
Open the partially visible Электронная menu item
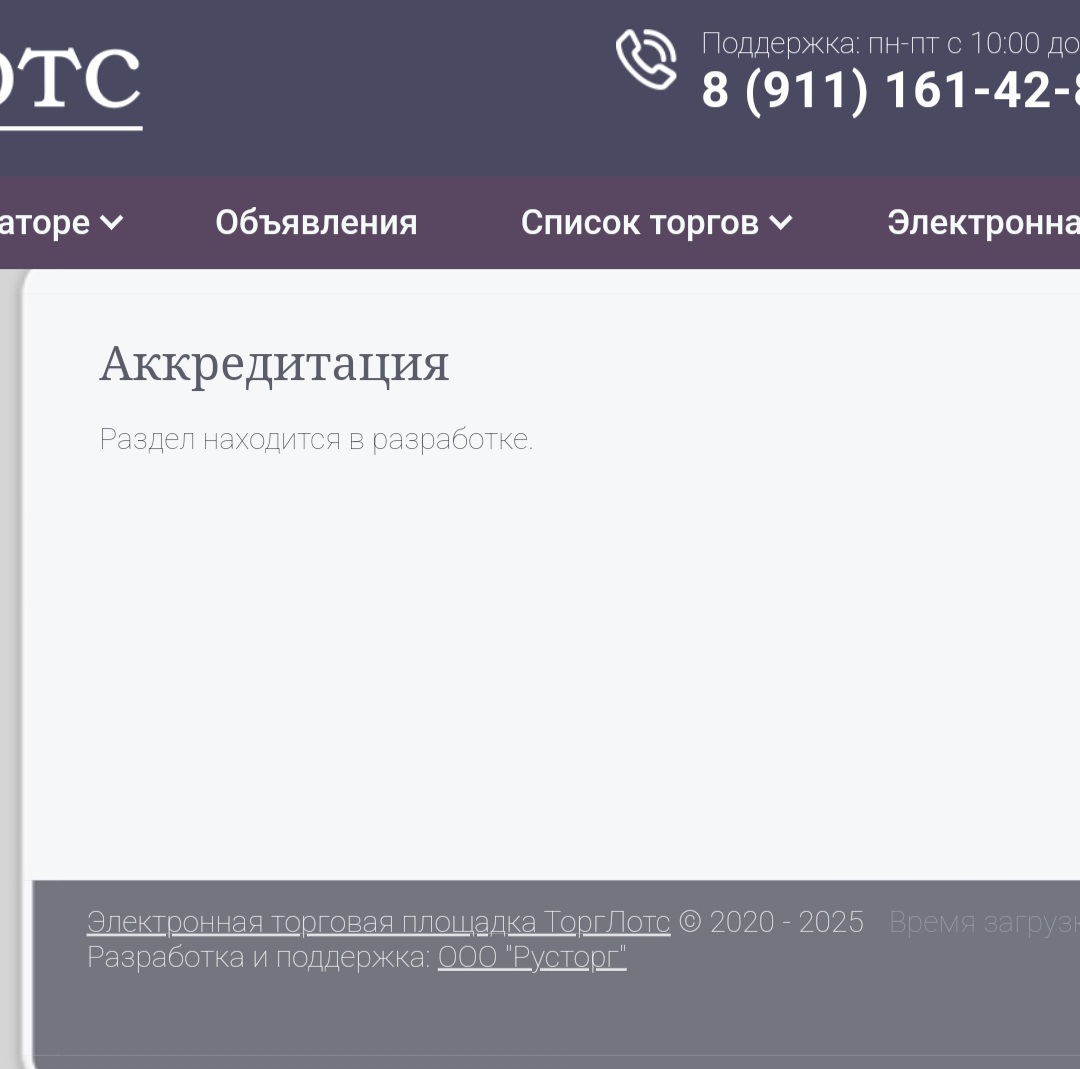click(982, 222)
